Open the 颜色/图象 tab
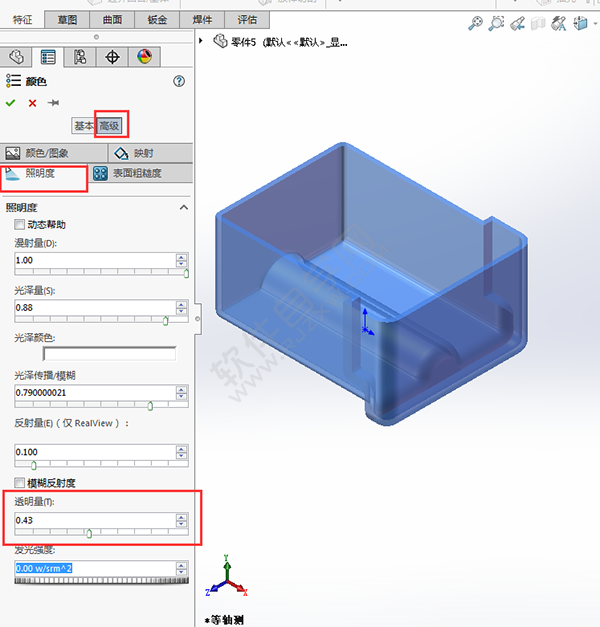Screen dimensions: 600x627 point(54,153)
